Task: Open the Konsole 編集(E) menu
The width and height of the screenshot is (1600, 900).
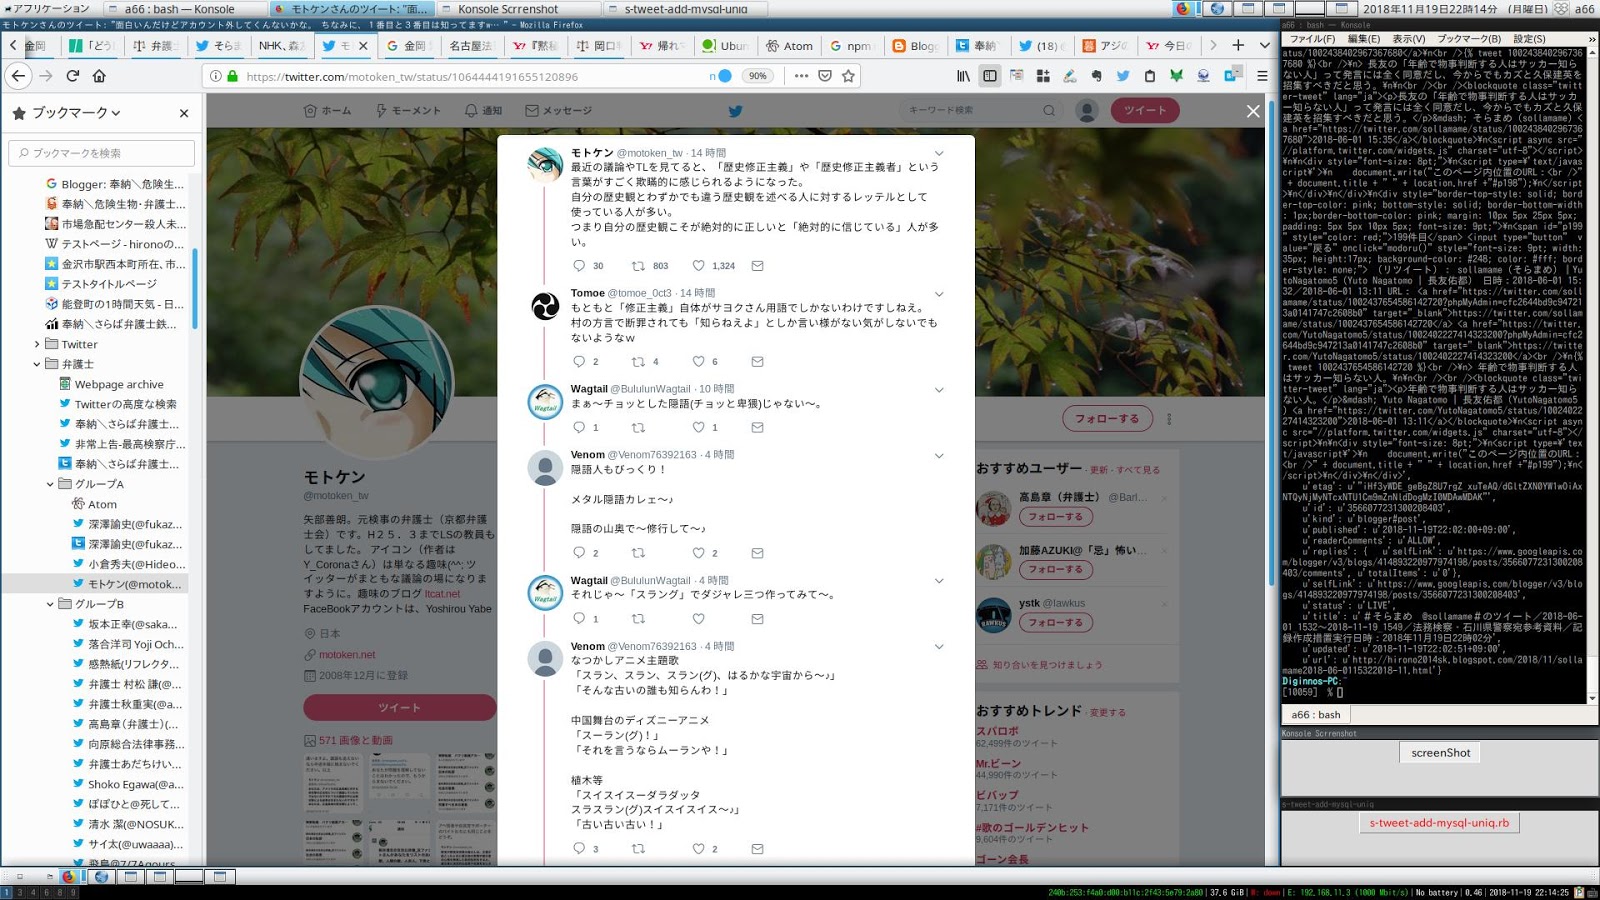Action: pyautogui.click(x=1364, y=39)
